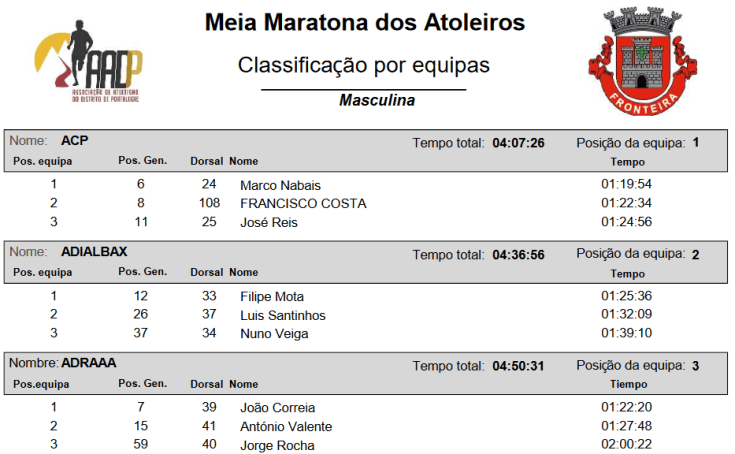Select Nuno Veiga's time 01:39:10
The height and width of the screenshot is (454, 735).
626,333
